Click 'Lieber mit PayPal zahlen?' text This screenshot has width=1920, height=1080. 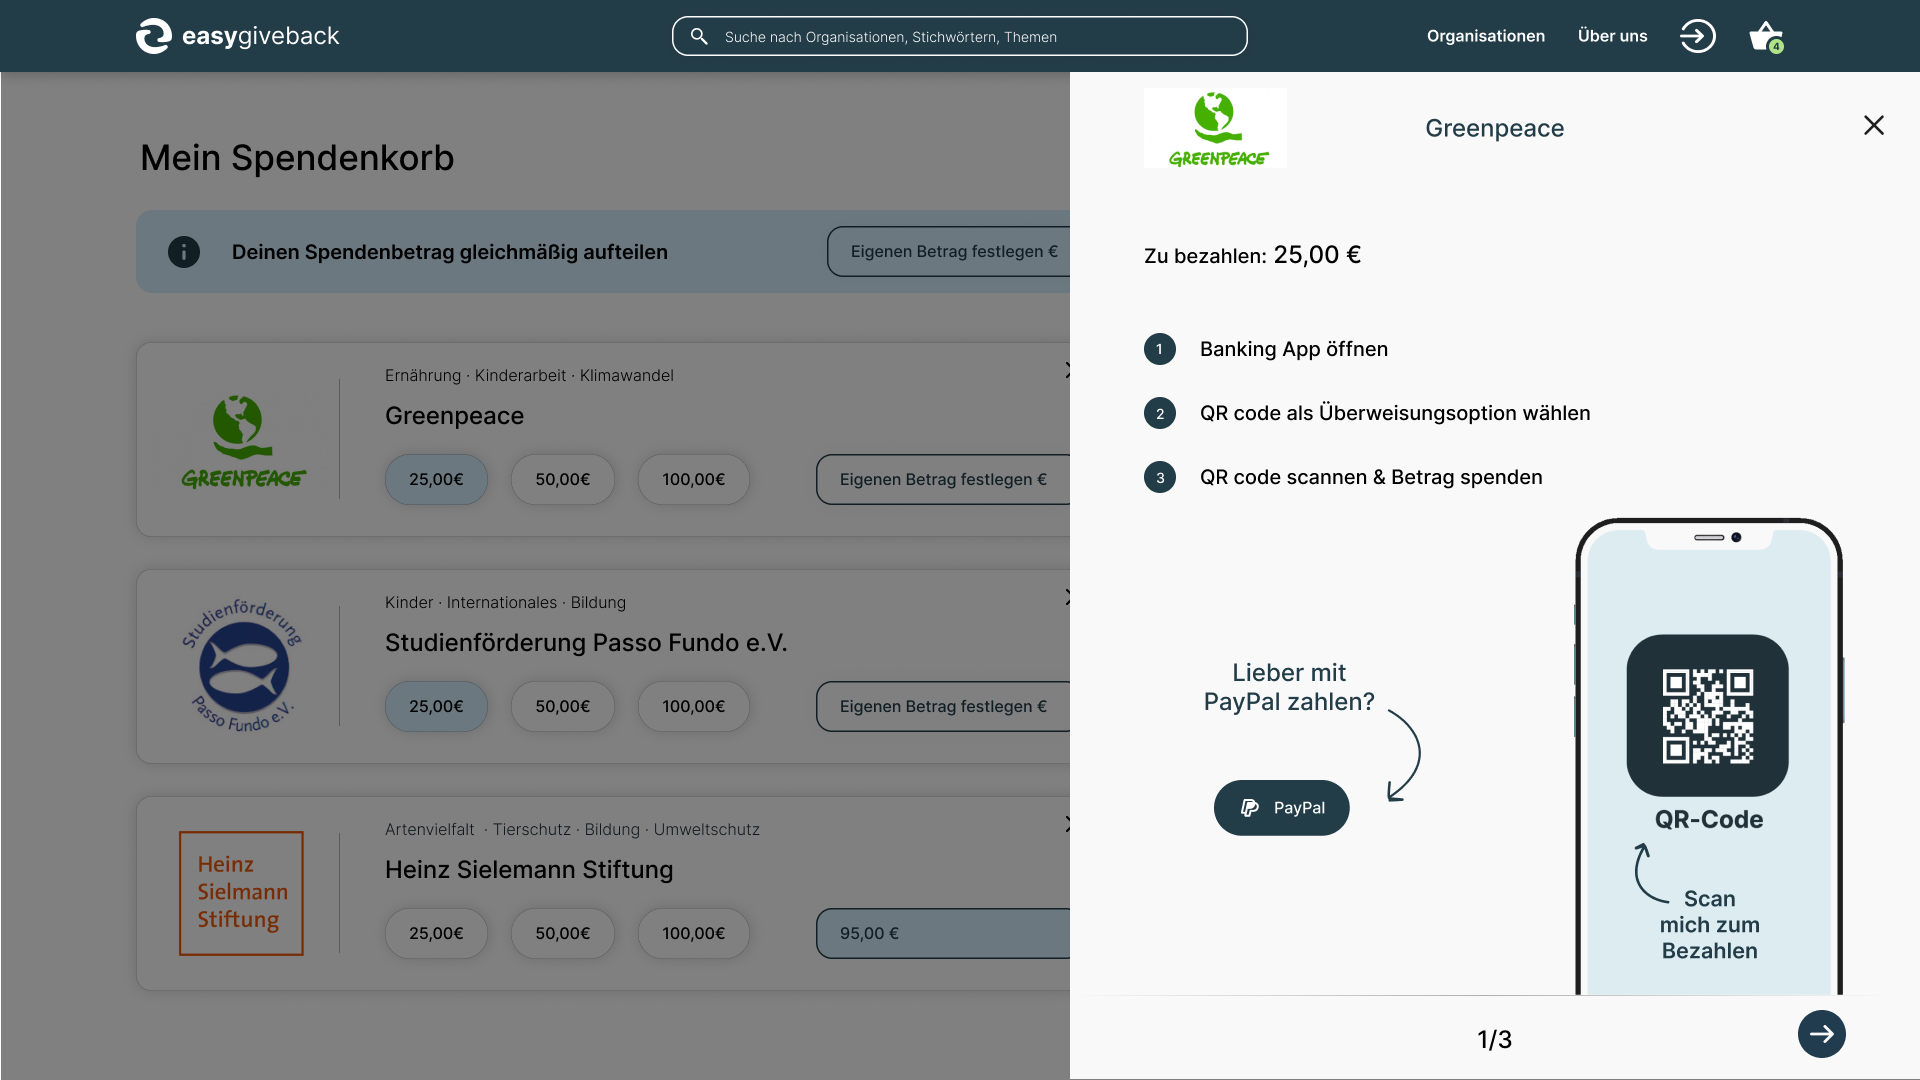click(x=1289, y=687)
